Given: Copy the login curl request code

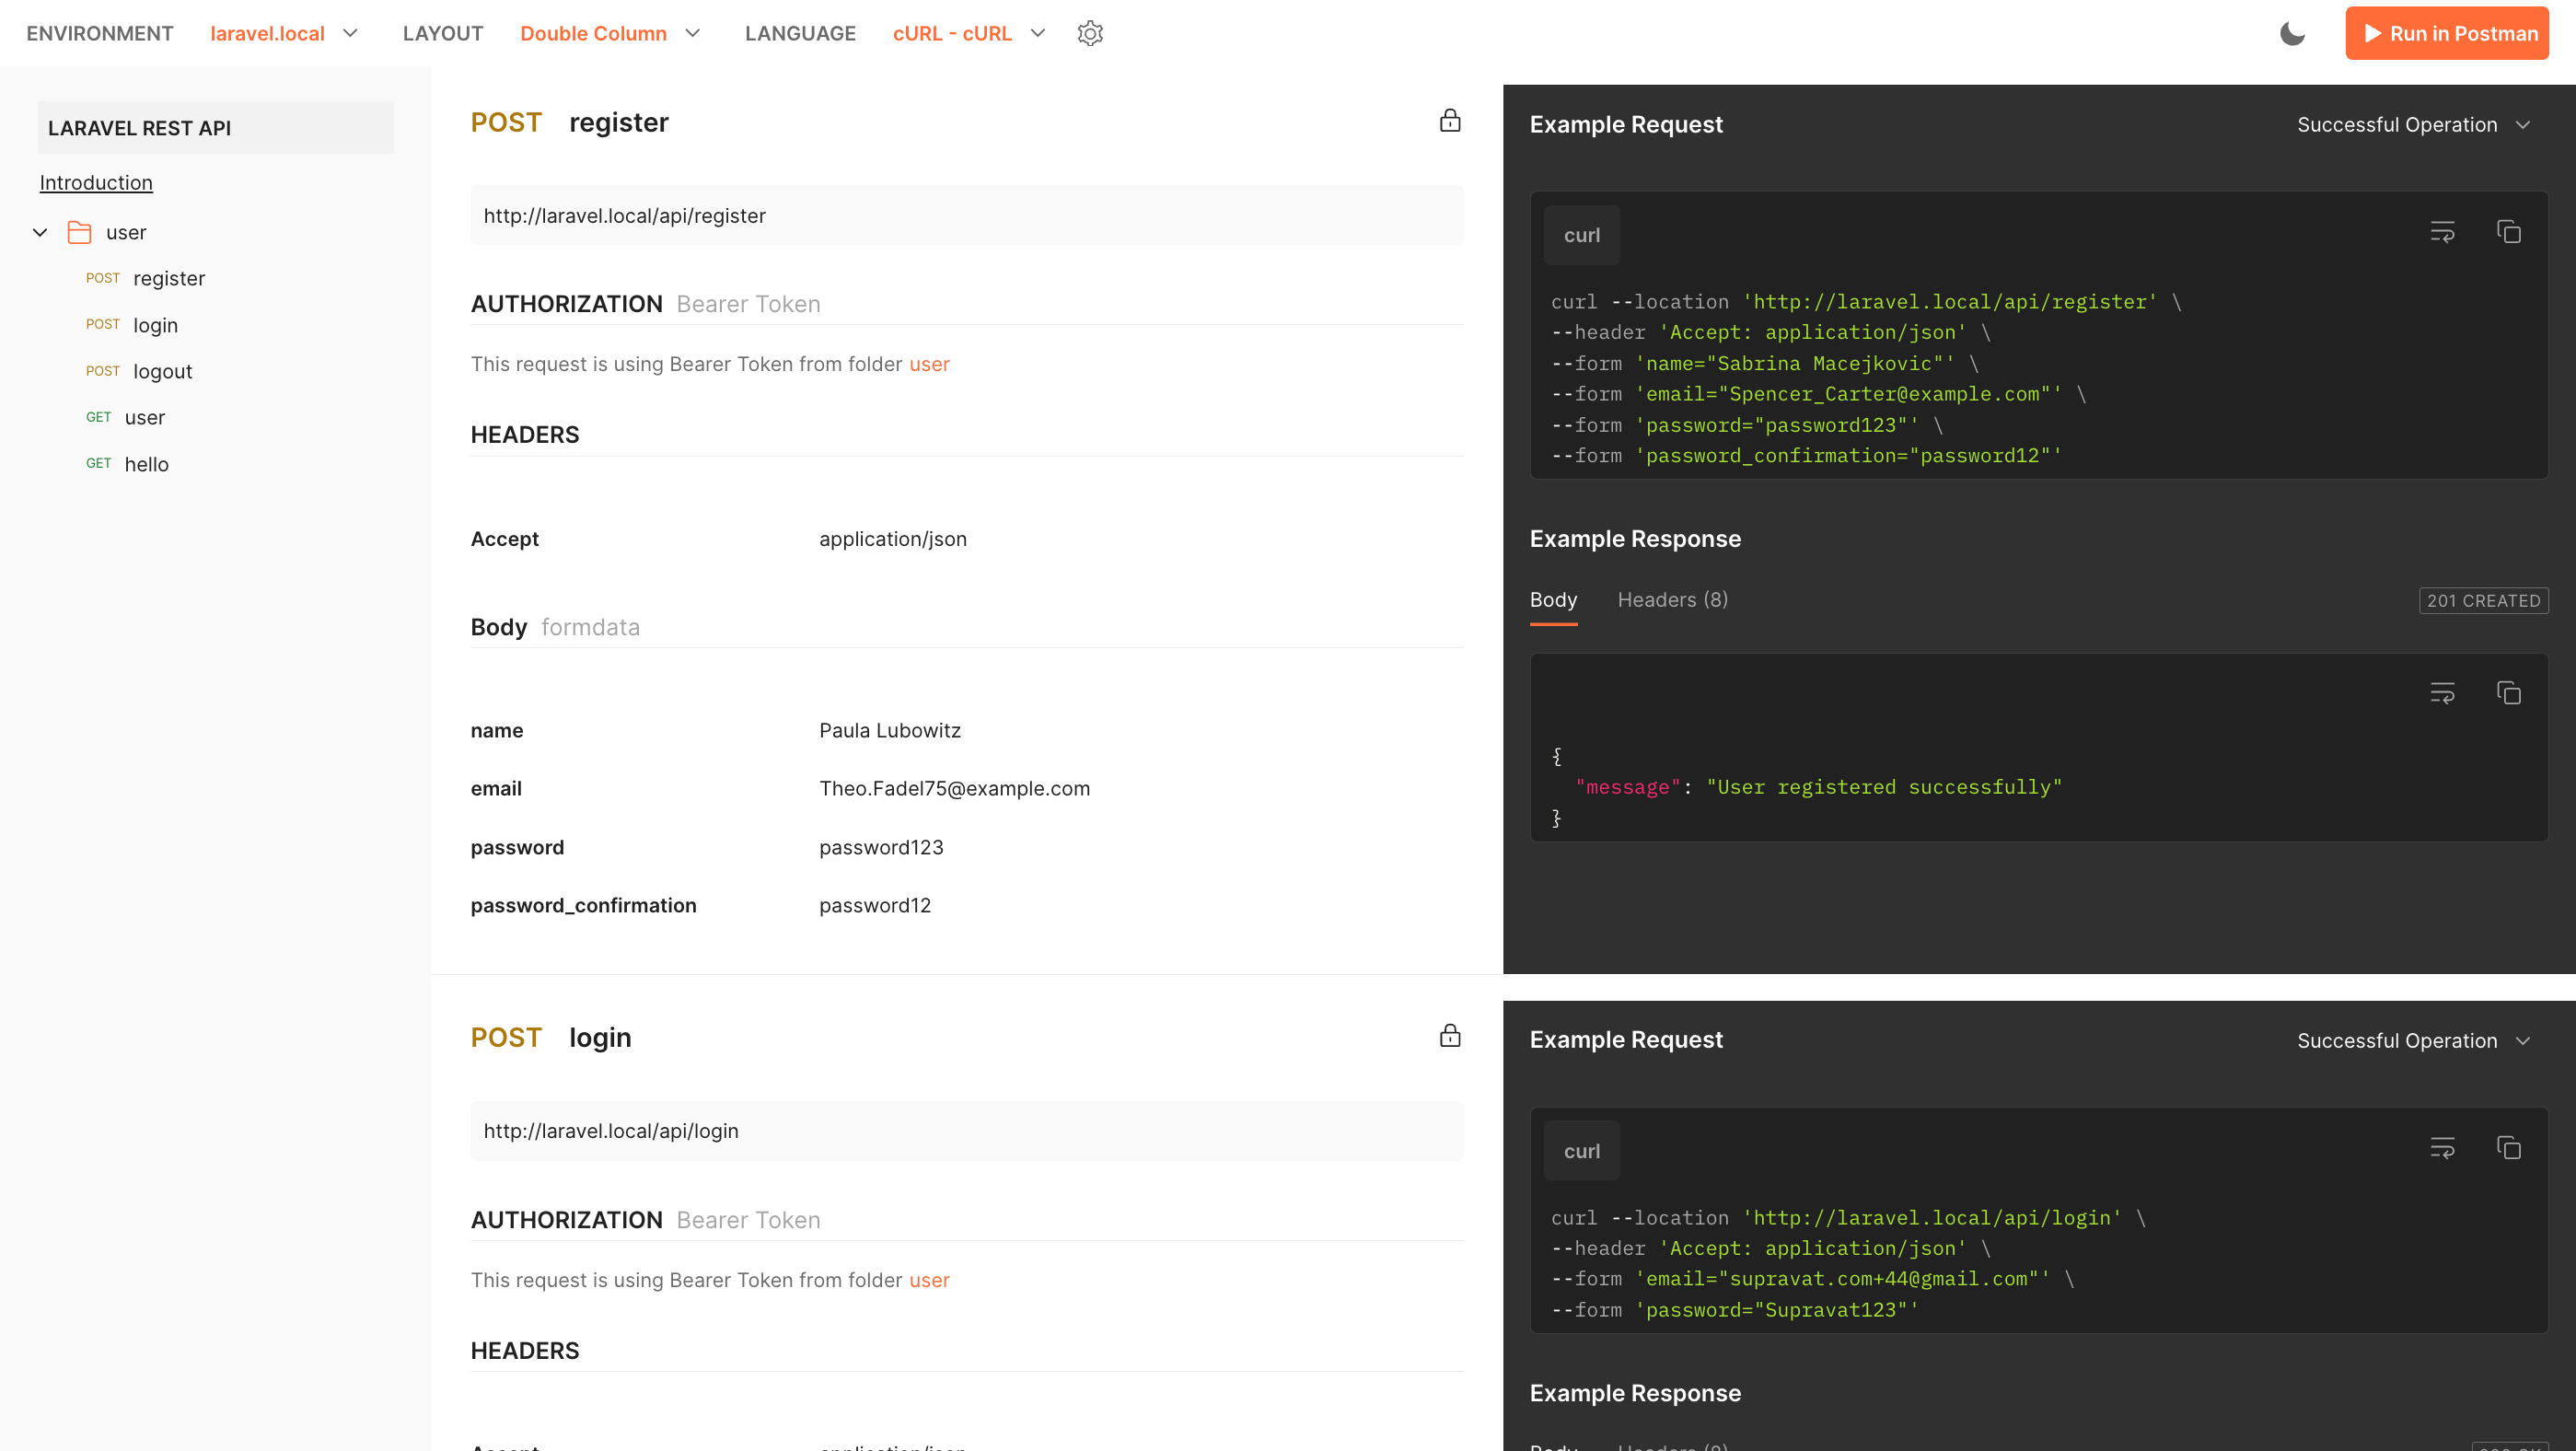Looking at the screenshot, I should tap(2508, 1148).
